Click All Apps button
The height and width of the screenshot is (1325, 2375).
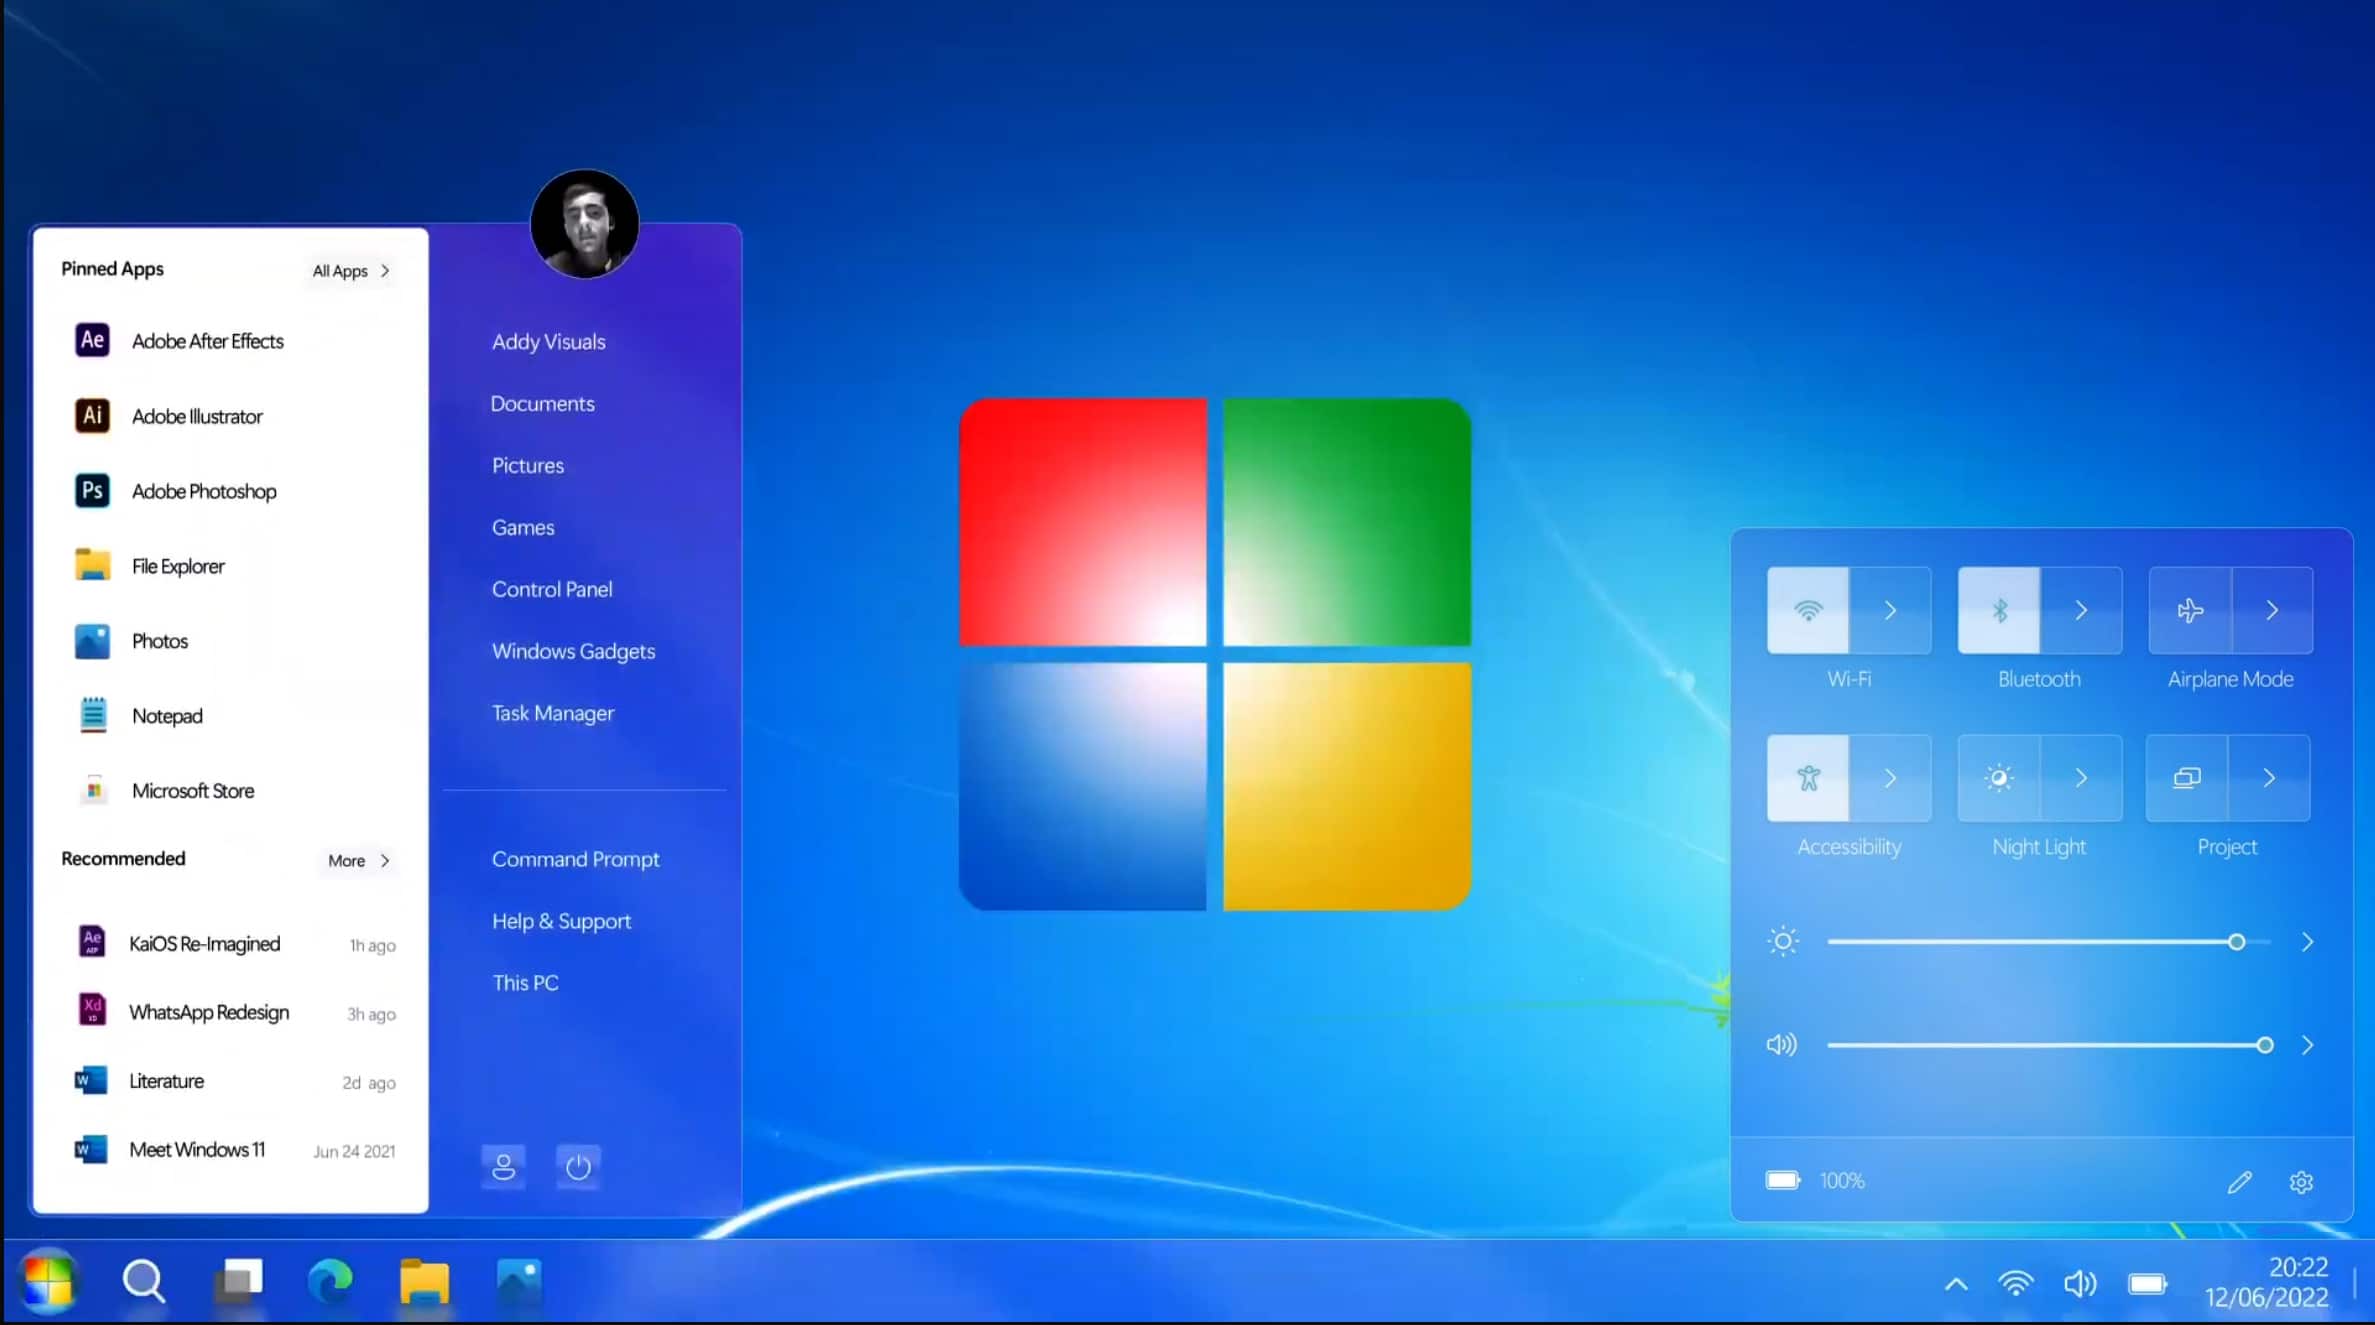point(352,269)
